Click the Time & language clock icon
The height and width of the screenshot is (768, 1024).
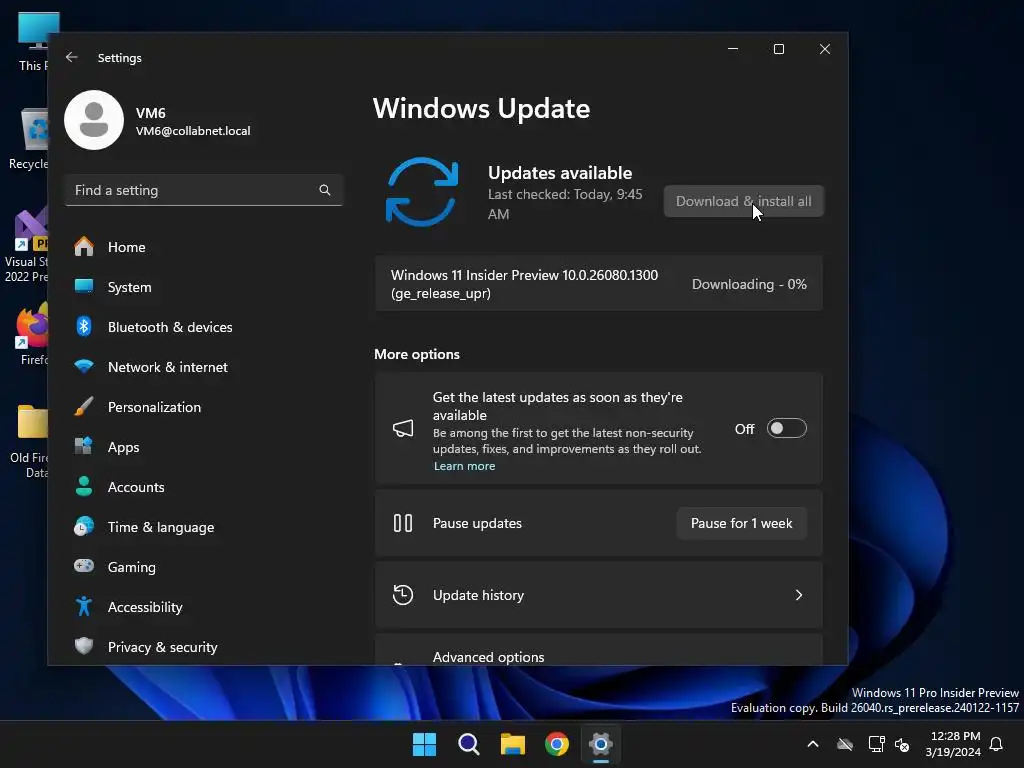pyautogui.click(x=84, y=526)
